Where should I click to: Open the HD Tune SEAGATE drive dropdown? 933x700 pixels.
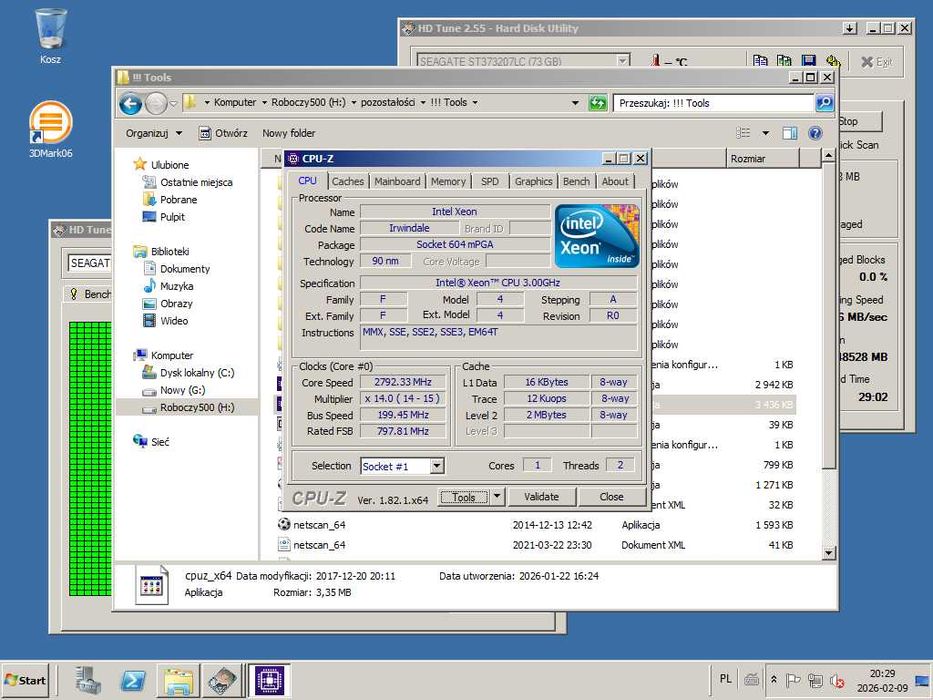tap(622, 61)
